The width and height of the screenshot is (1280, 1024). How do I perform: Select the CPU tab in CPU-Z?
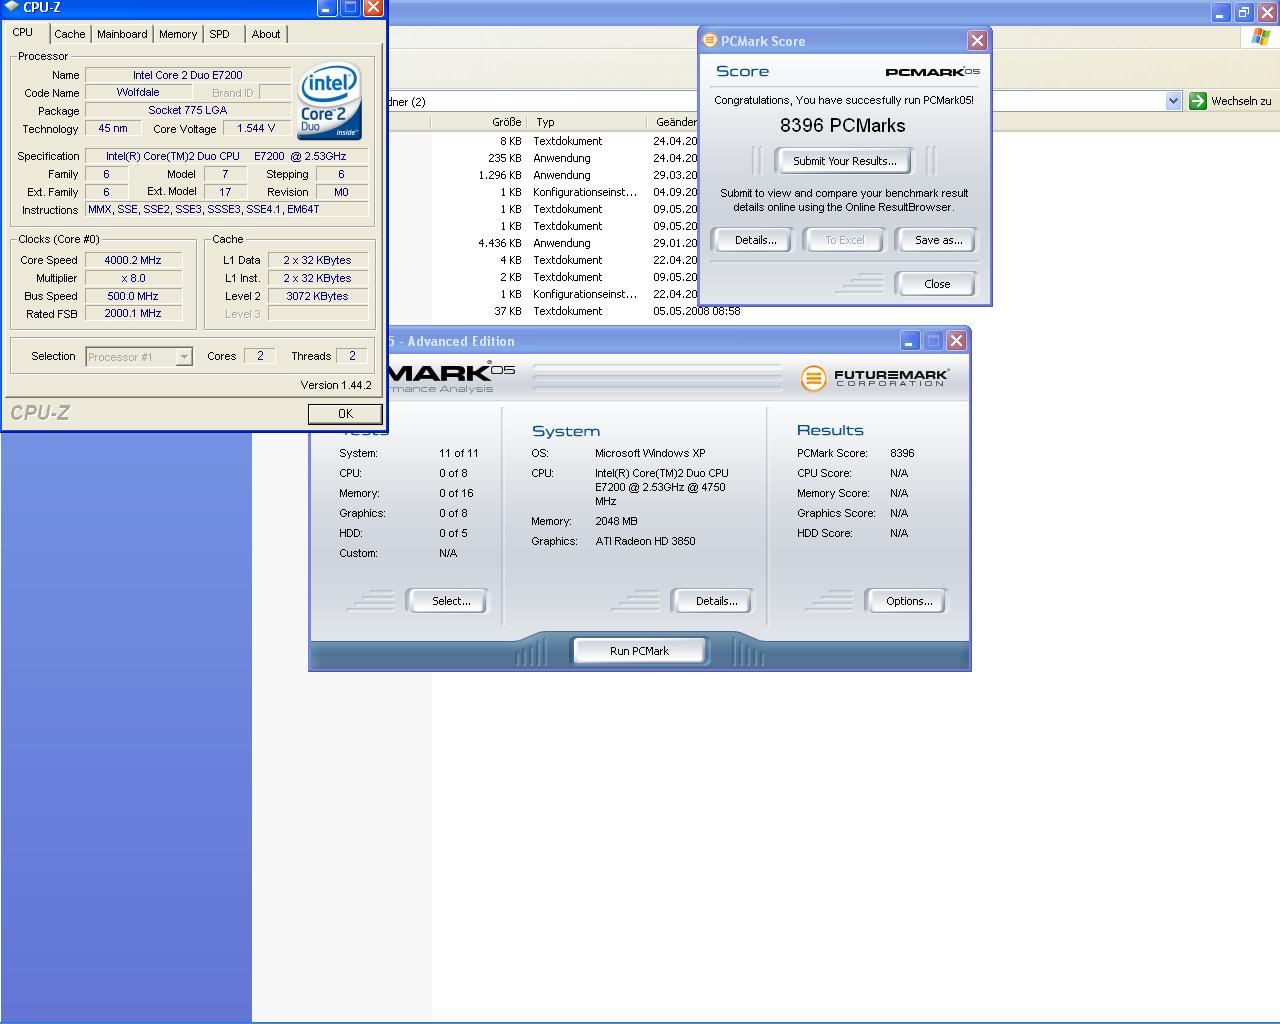(x=23, y=33)
